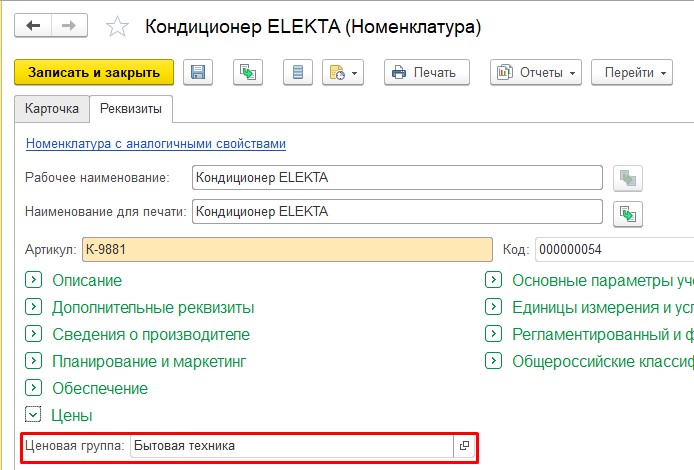694x470 pixels.
Task: Open Номенклатура с аналогичными свойствами link
Action: [x=156, y=144]
